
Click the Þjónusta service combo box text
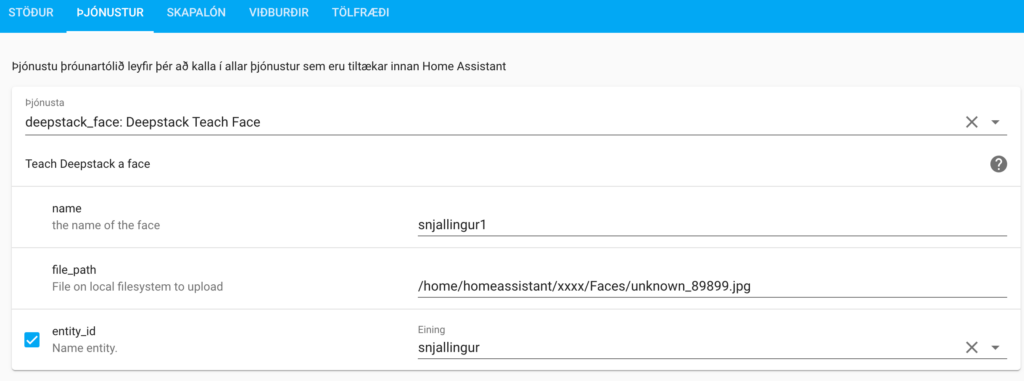[143, 122]
